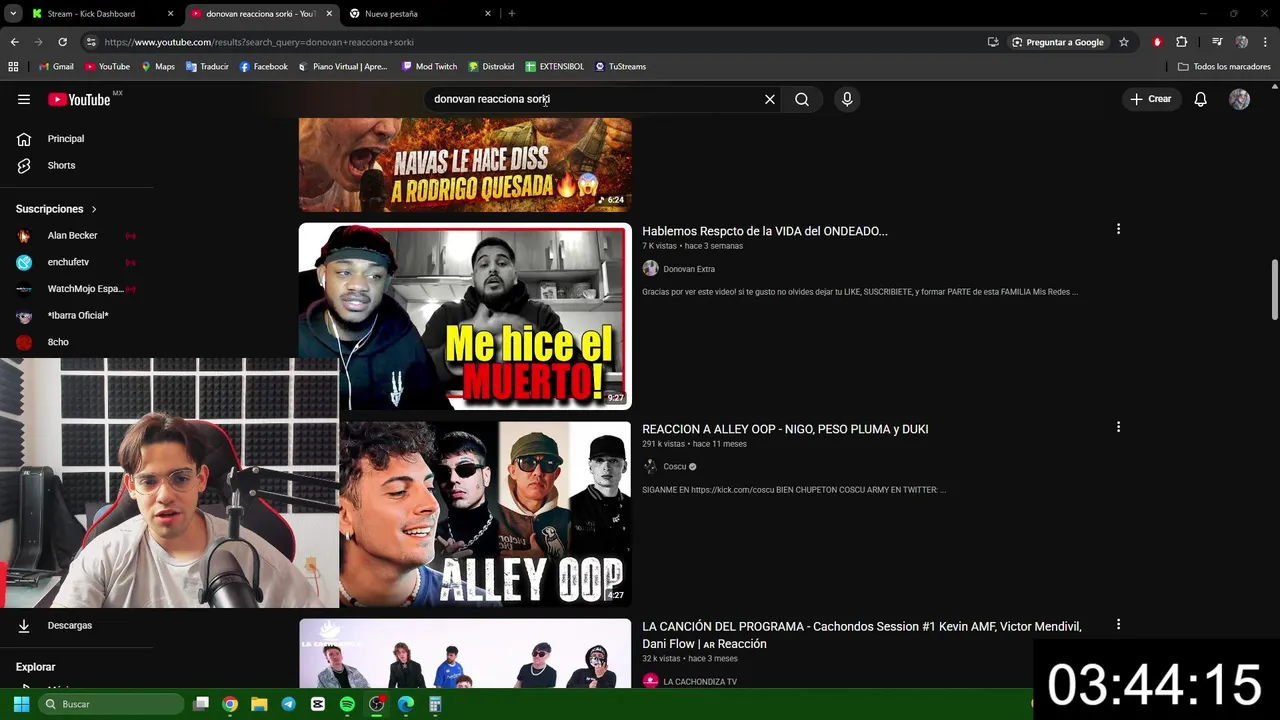This screenshot has width=1280, height=720.
Task: Open Telegram from the taskbar
Action: (289, 704)
